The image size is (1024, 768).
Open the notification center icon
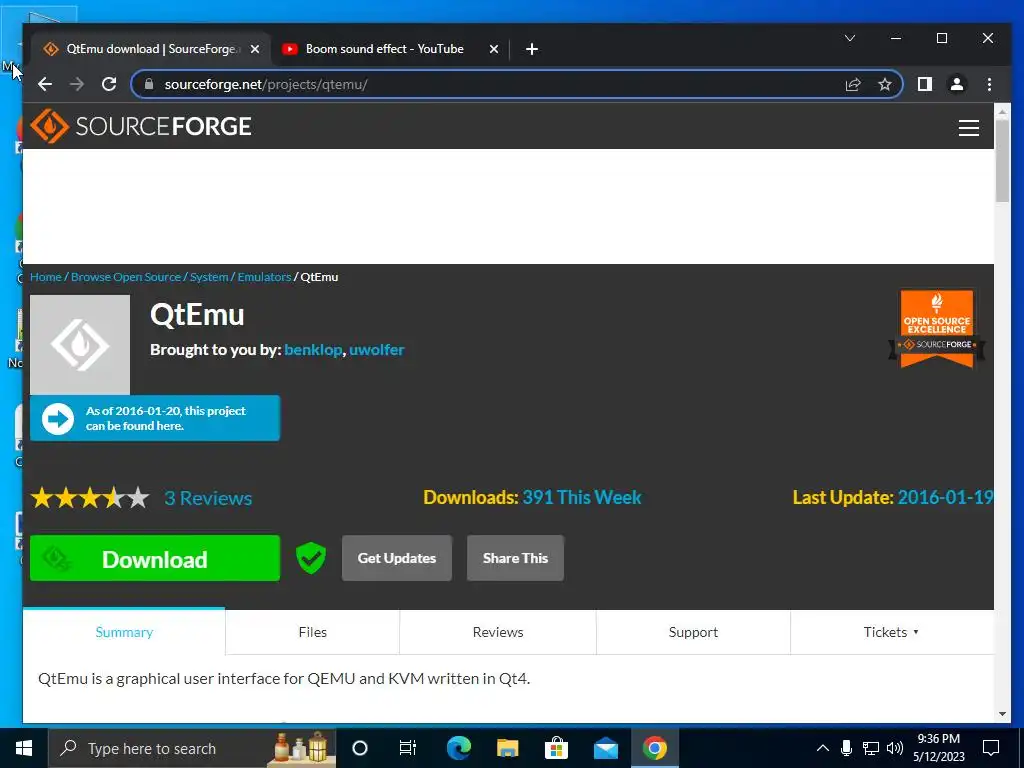991,748
